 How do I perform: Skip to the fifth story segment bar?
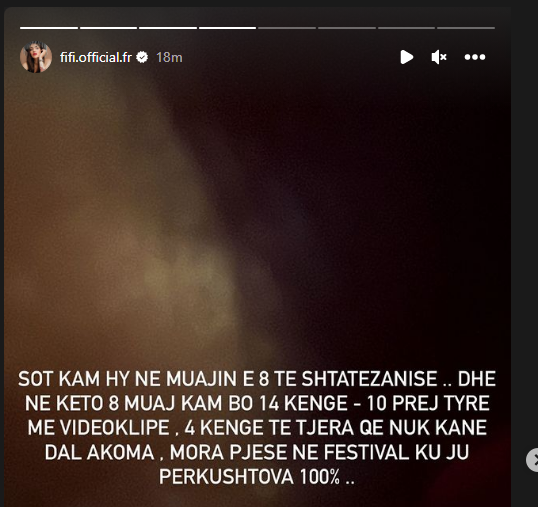pos(287,28)
